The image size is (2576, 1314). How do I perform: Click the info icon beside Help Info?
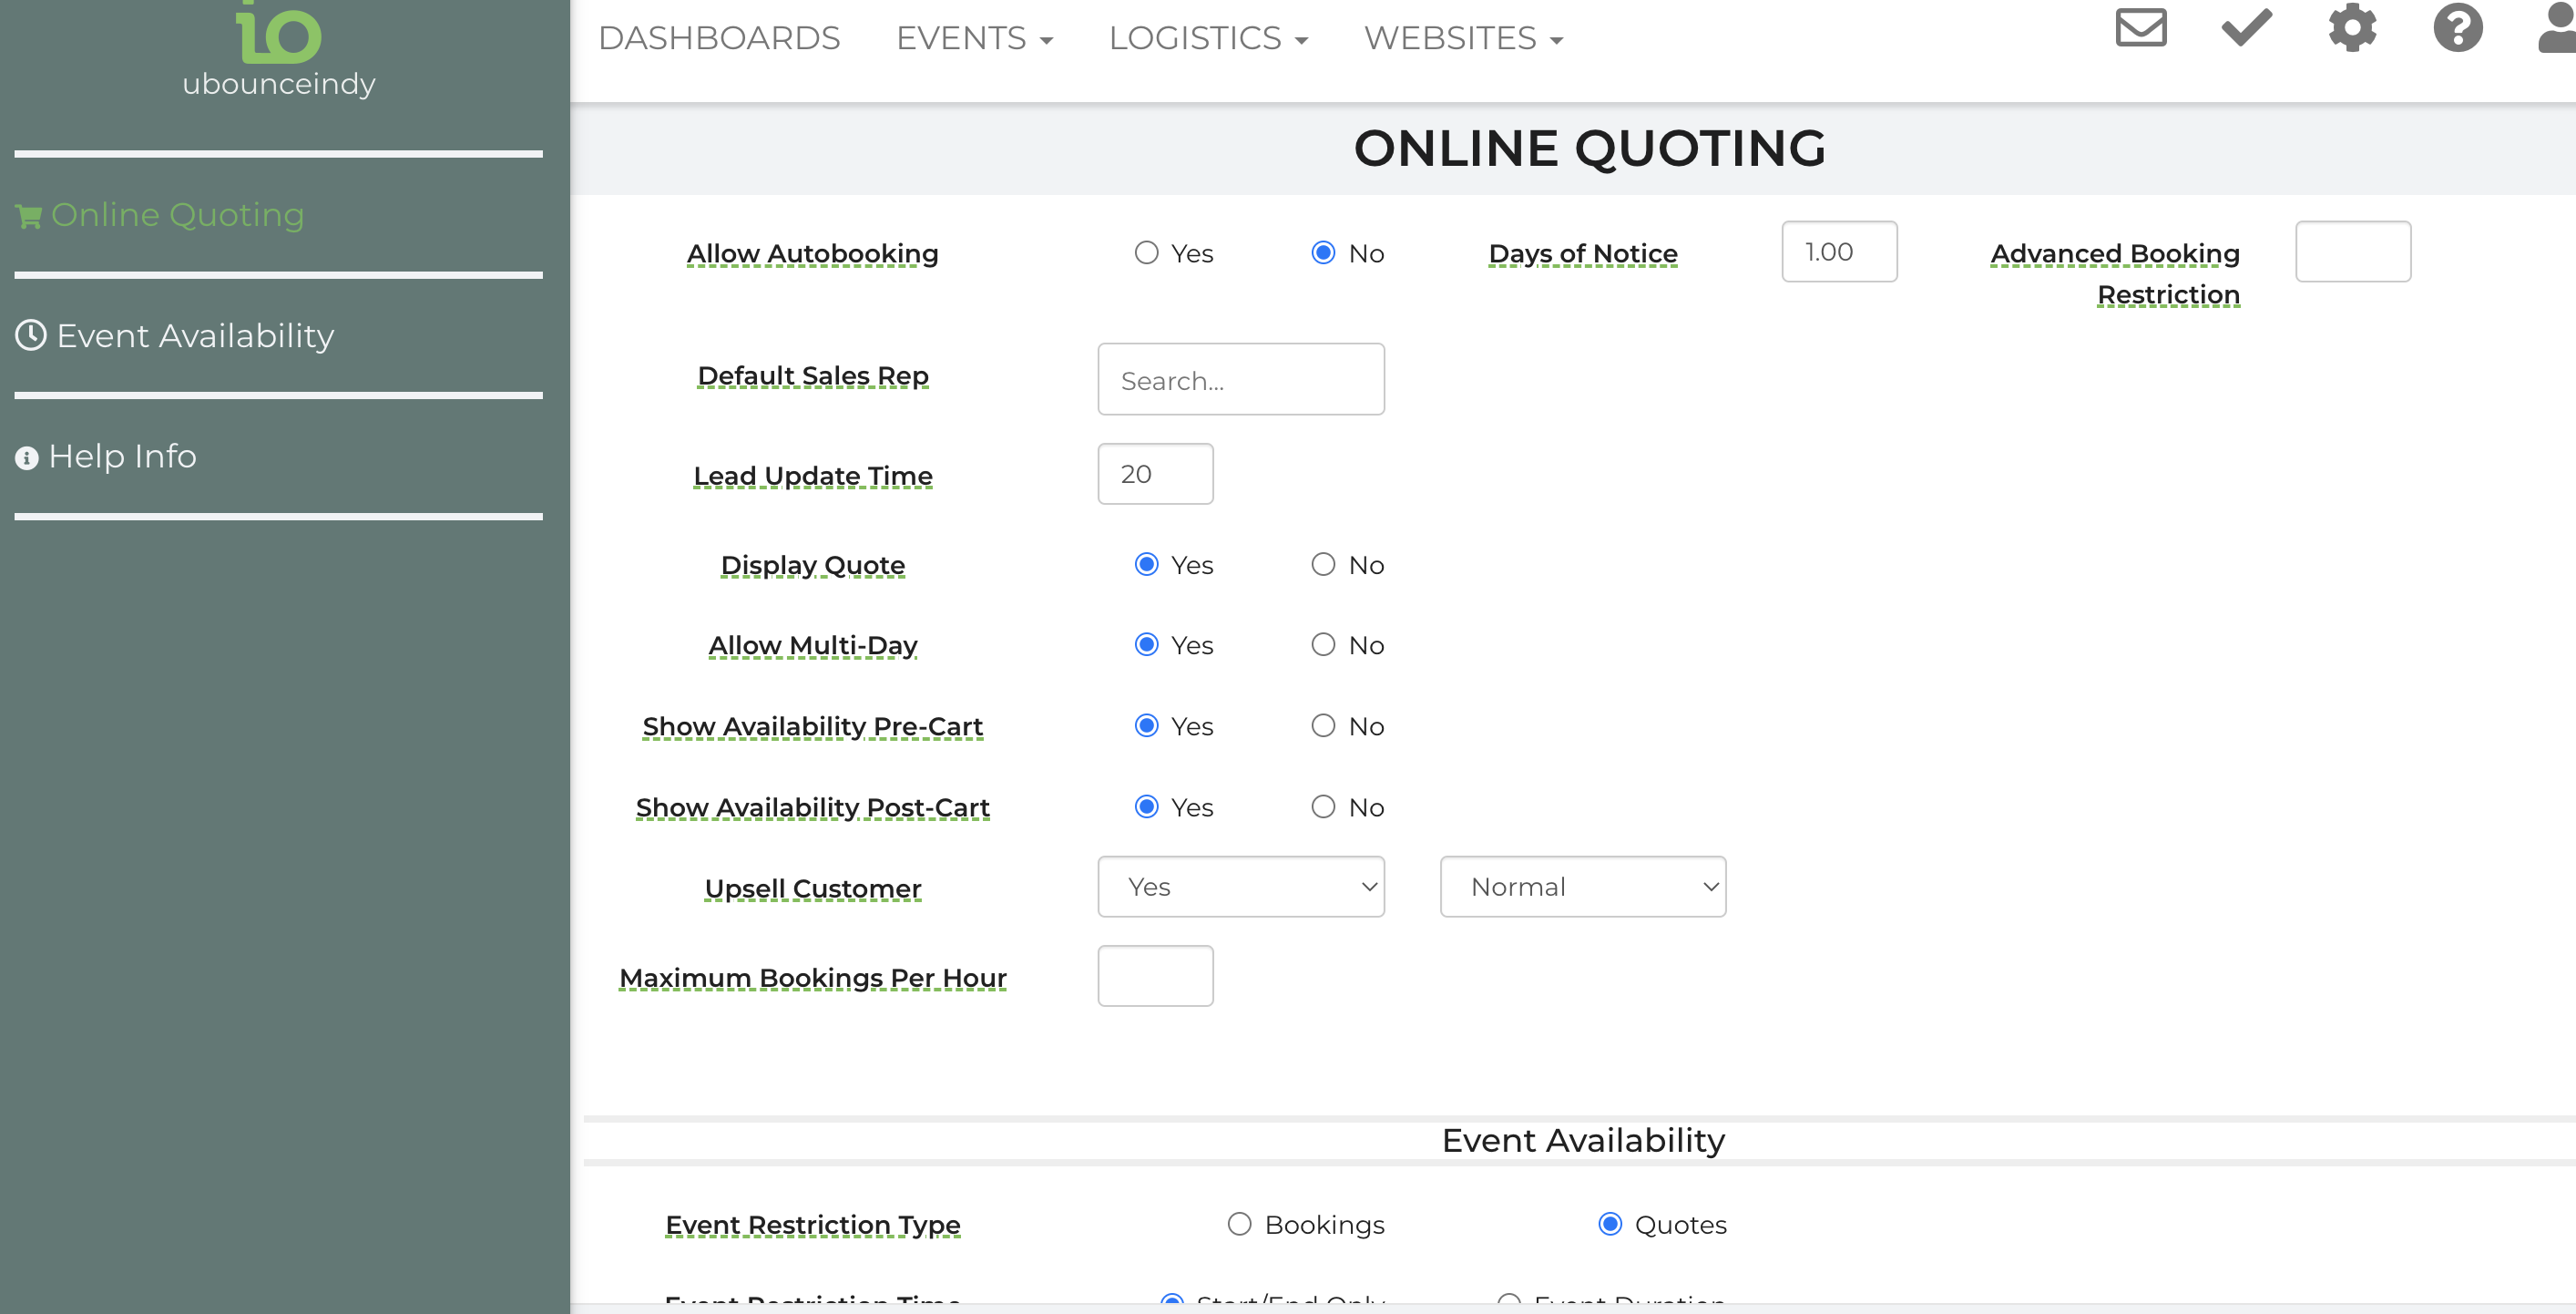tap(27, 458)
